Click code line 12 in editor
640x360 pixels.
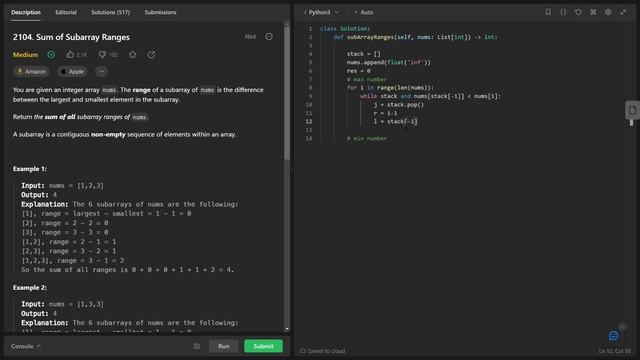(x=395, y=121)
